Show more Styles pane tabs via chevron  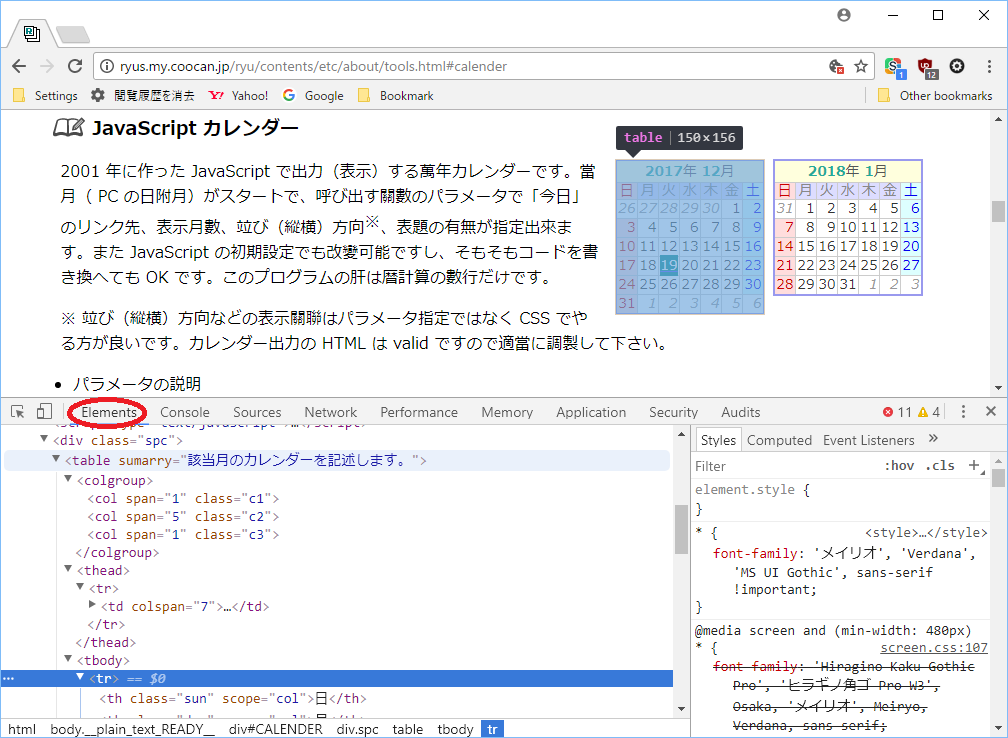click(x=933, y=439)
